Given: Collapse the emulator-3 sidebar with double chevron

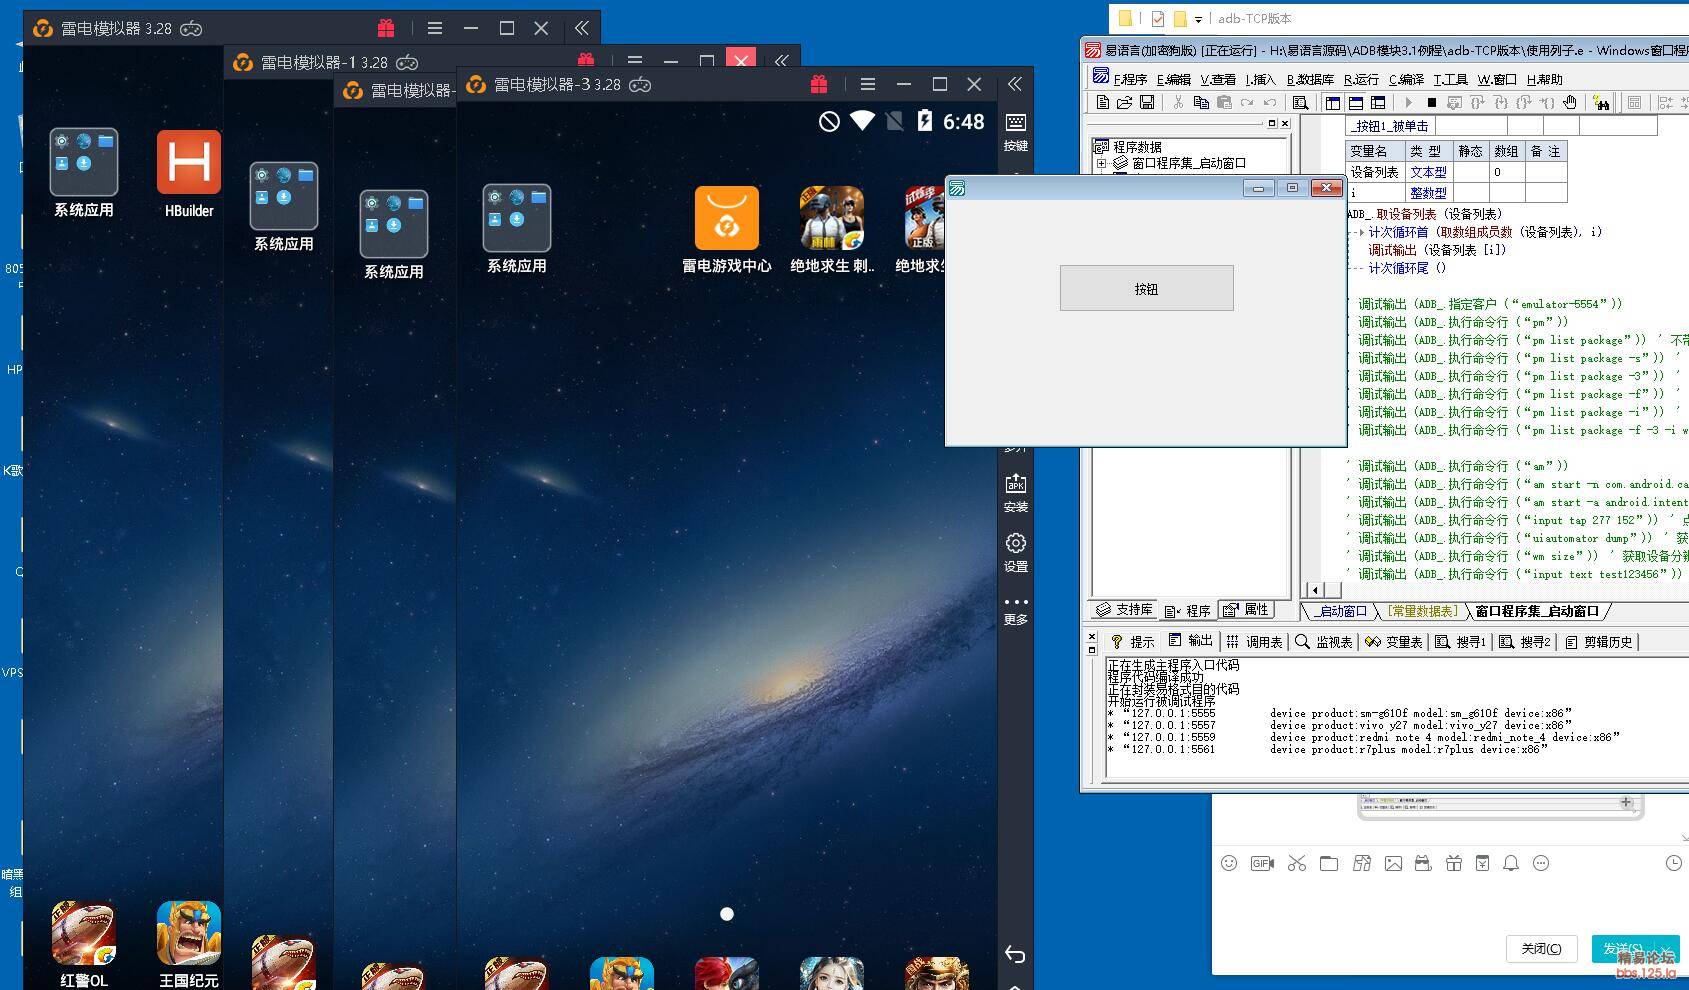Looking at the screenshot, I should (x=1015, y=85).
